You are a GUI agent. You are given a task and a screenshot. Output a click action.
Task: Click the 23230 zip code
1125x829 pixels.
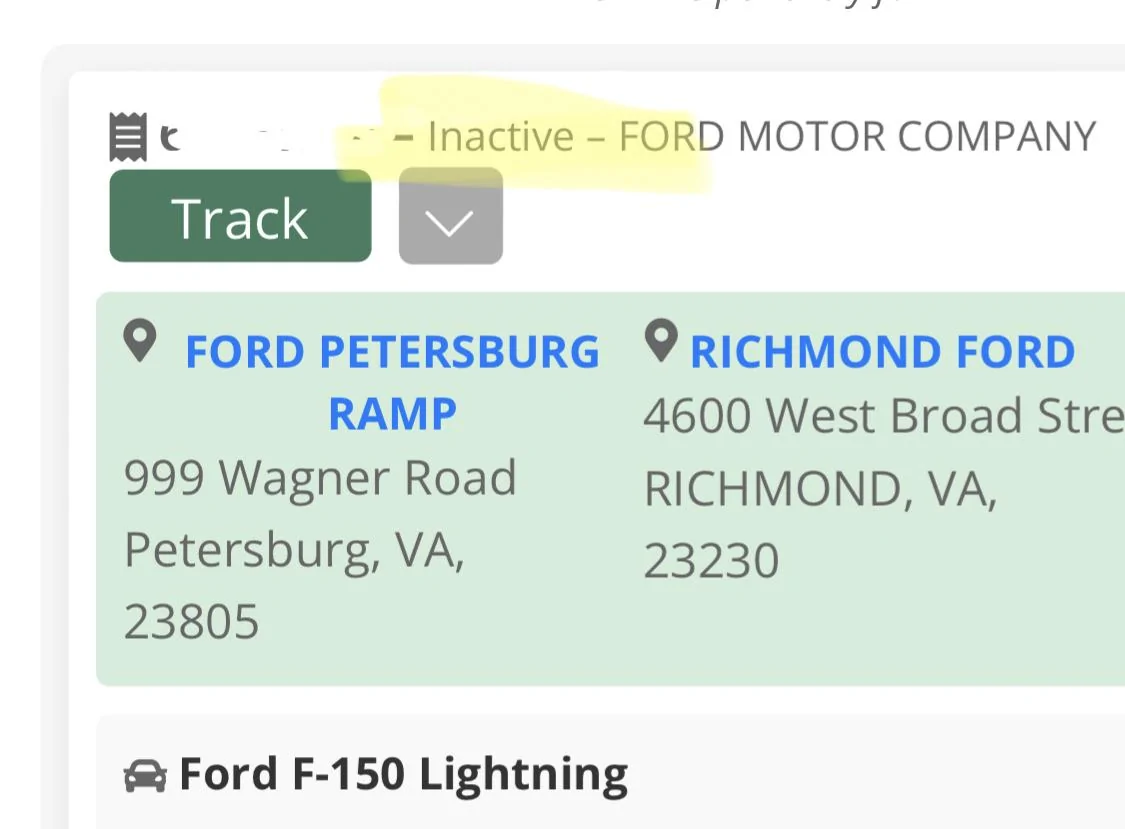pyautogui.click(x=711, y=560)
